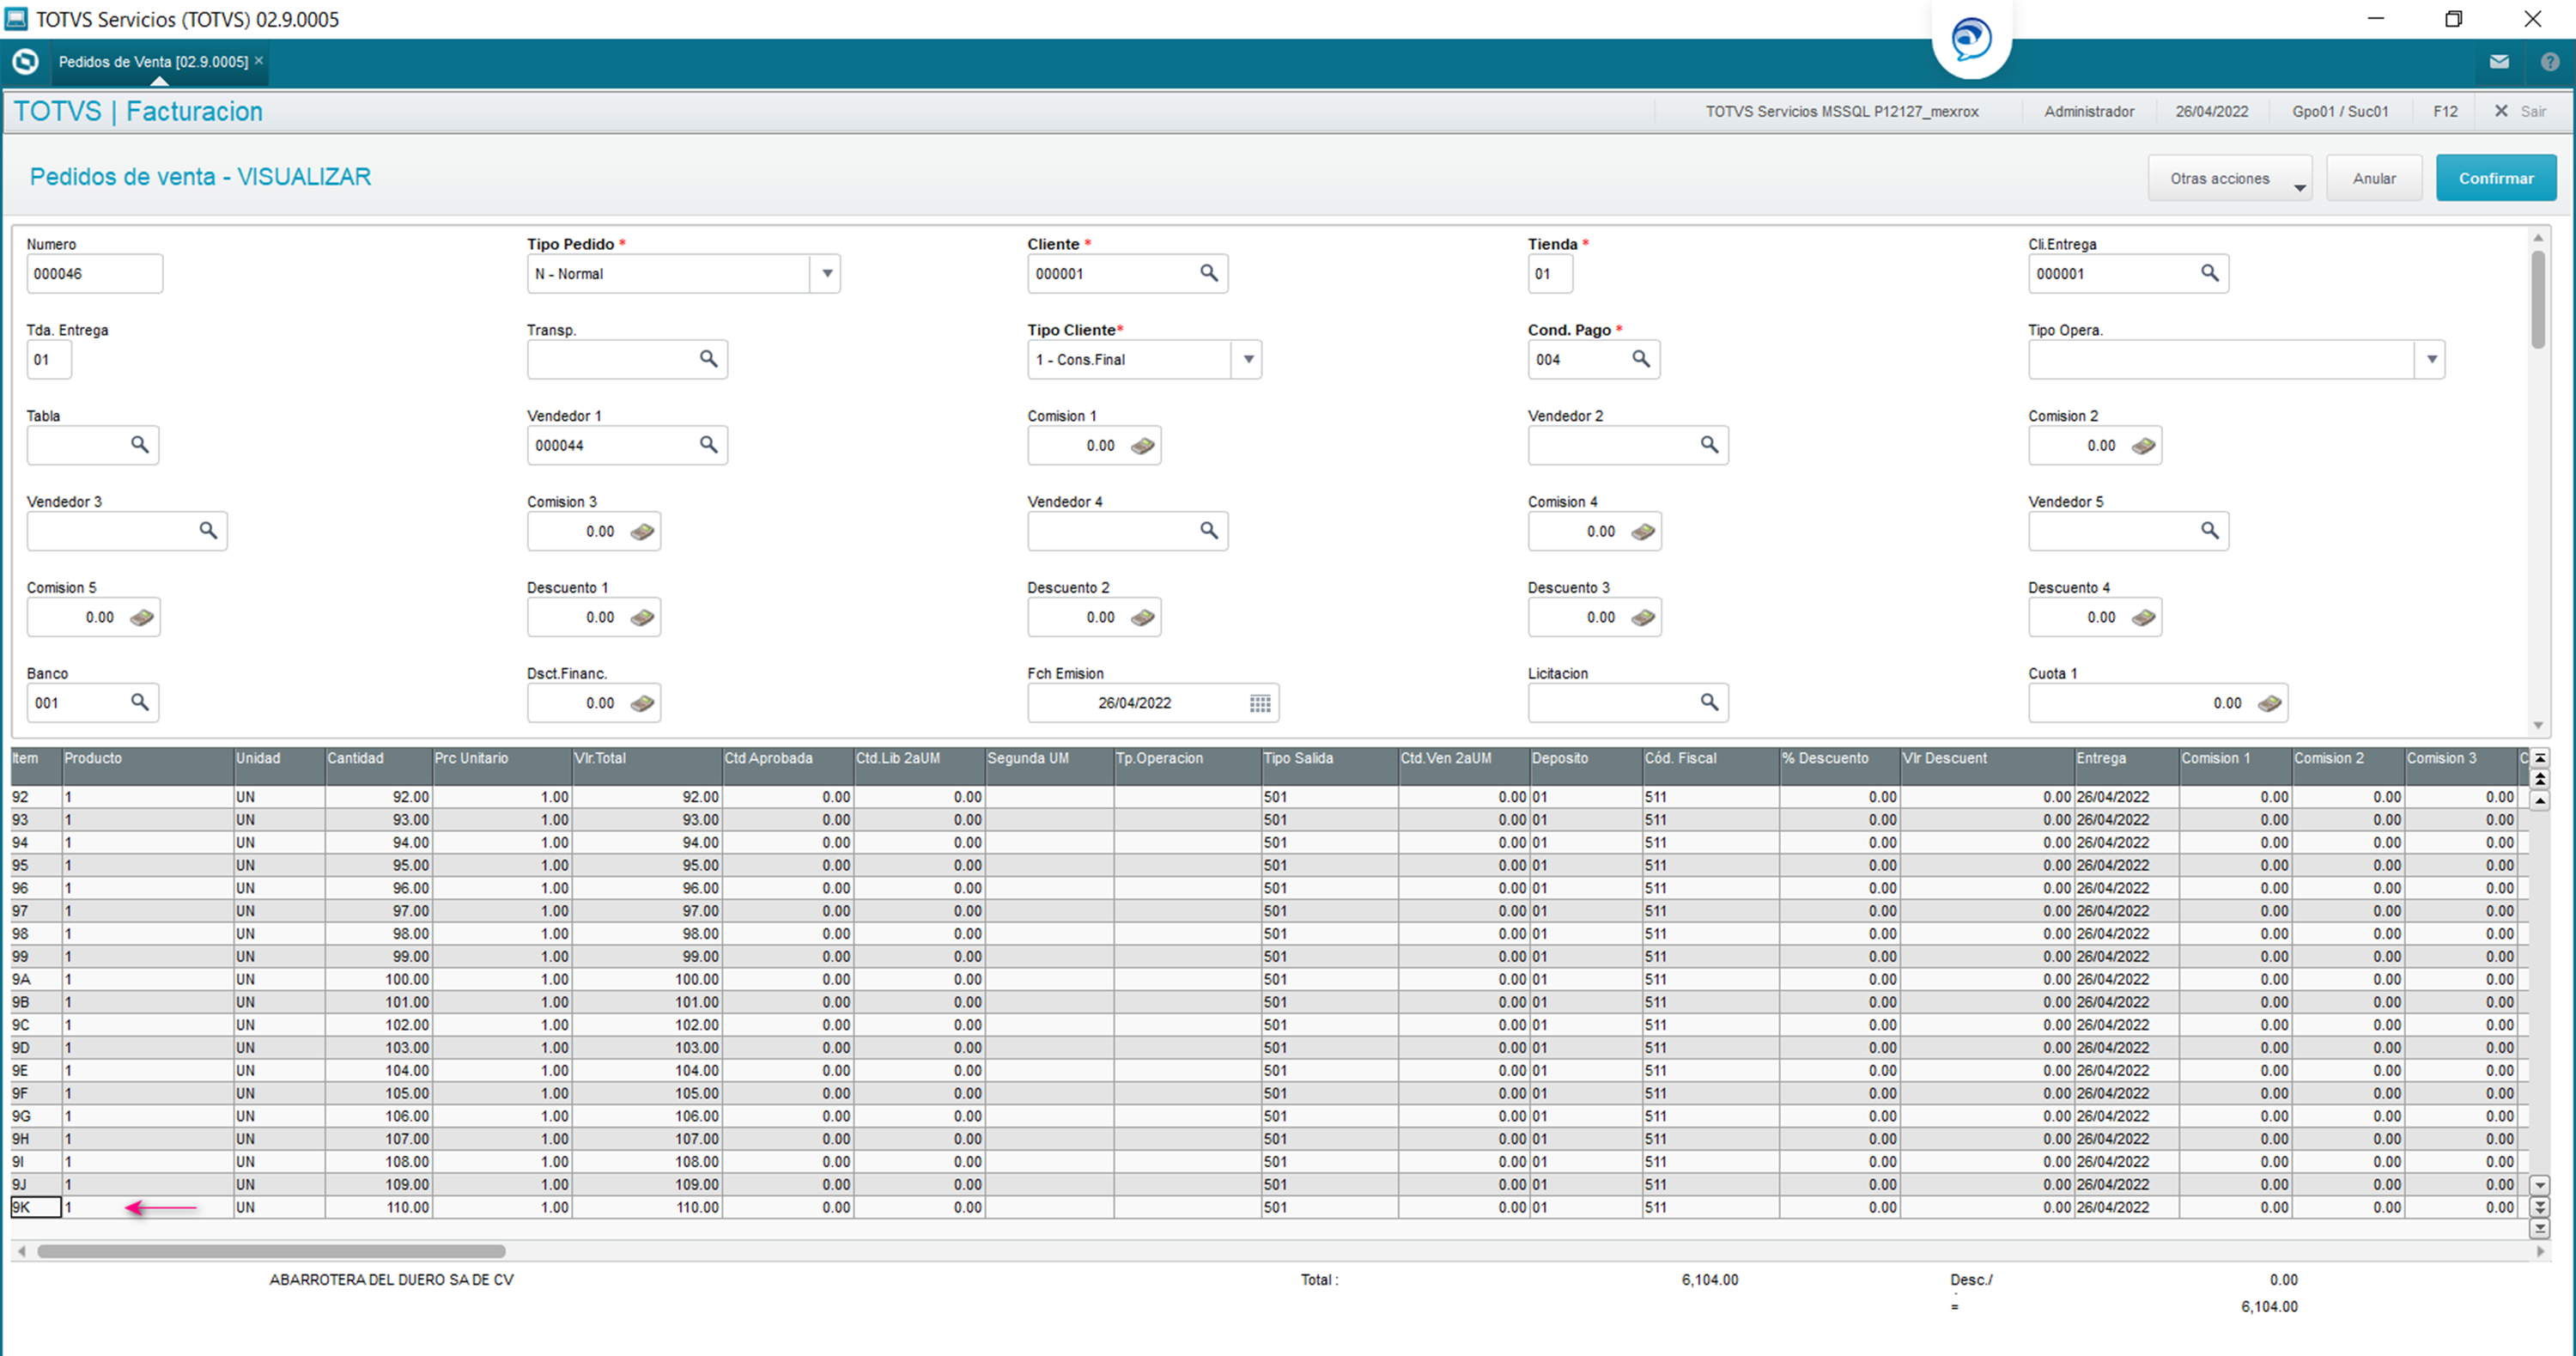Click the TOTVS logo menu icon
Image resolution: width=2576 pixels, height=1356 pixels.
(x=25, y=62)
